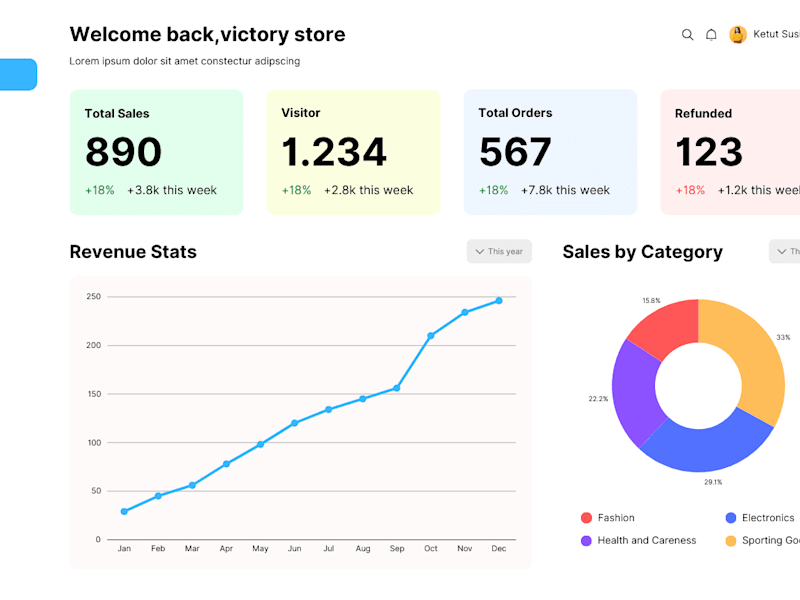Click the Oct data point on revenue chart
This screenshot has height=600, width=800.
coord(431,336)
